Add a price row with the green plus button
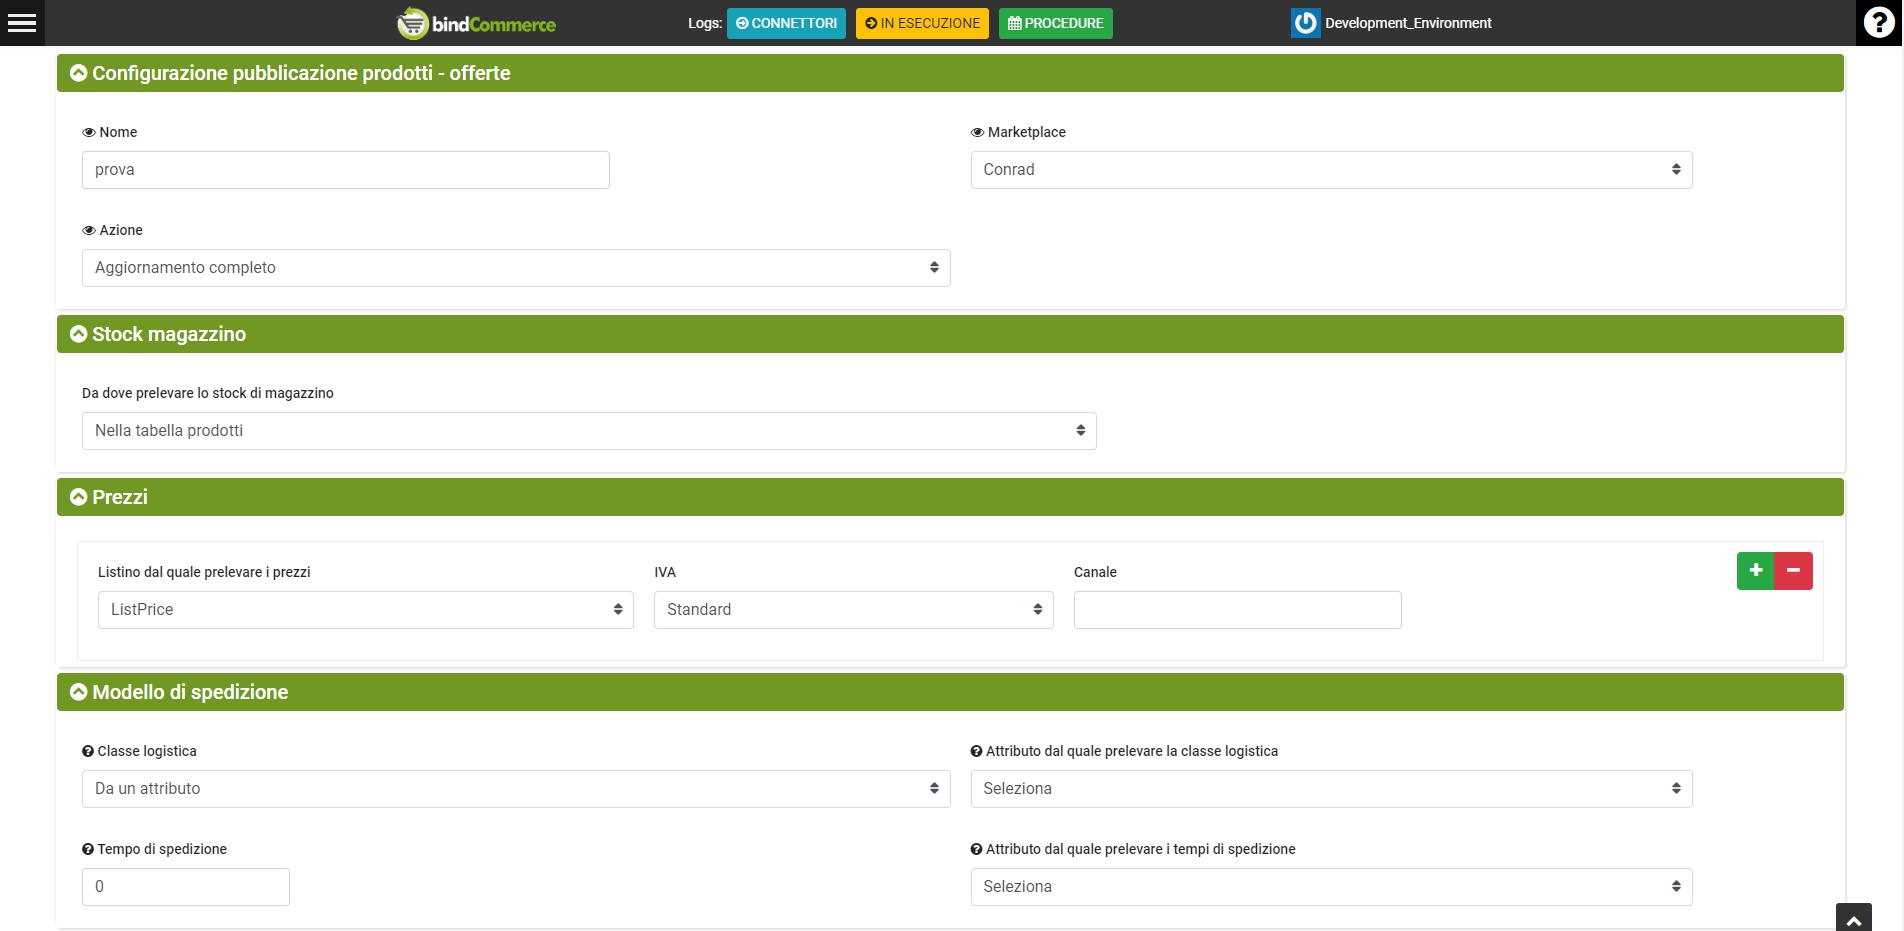Image resolution: width=1904 pixels, height=931 pixels. (1755, 571)
